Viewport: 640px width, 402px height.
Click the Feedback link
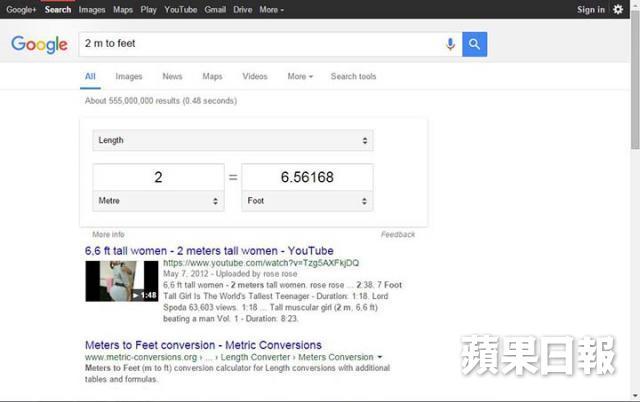click(x=398, y=234)
